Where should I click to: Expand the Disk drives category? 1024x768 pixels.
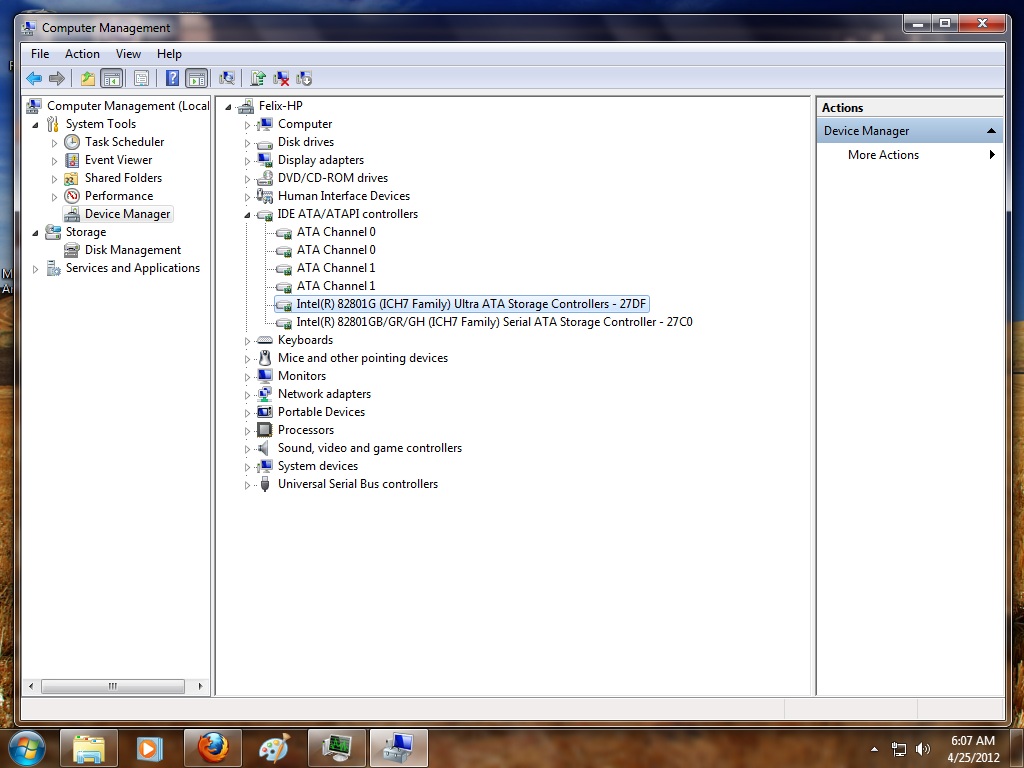pyautogui.click(x=248, y=142)
